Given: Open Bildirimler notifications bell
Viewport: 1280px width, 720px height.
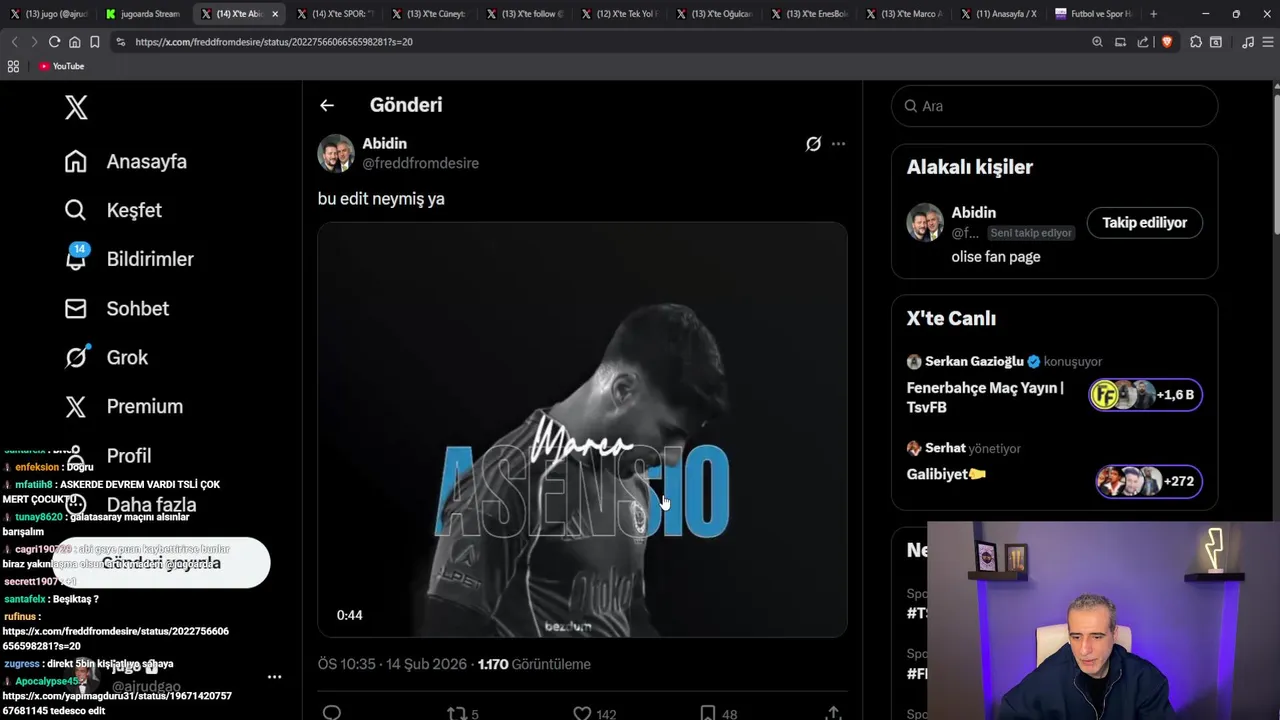Looking at the screenshot, I should point(76,259).
